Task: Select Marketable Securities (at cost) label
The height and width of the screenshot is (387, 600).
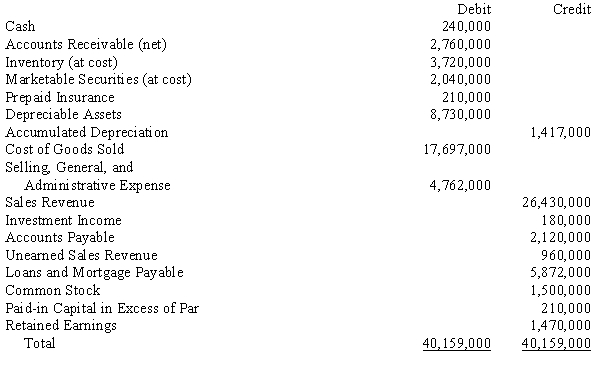Action: tap(98, 79)
